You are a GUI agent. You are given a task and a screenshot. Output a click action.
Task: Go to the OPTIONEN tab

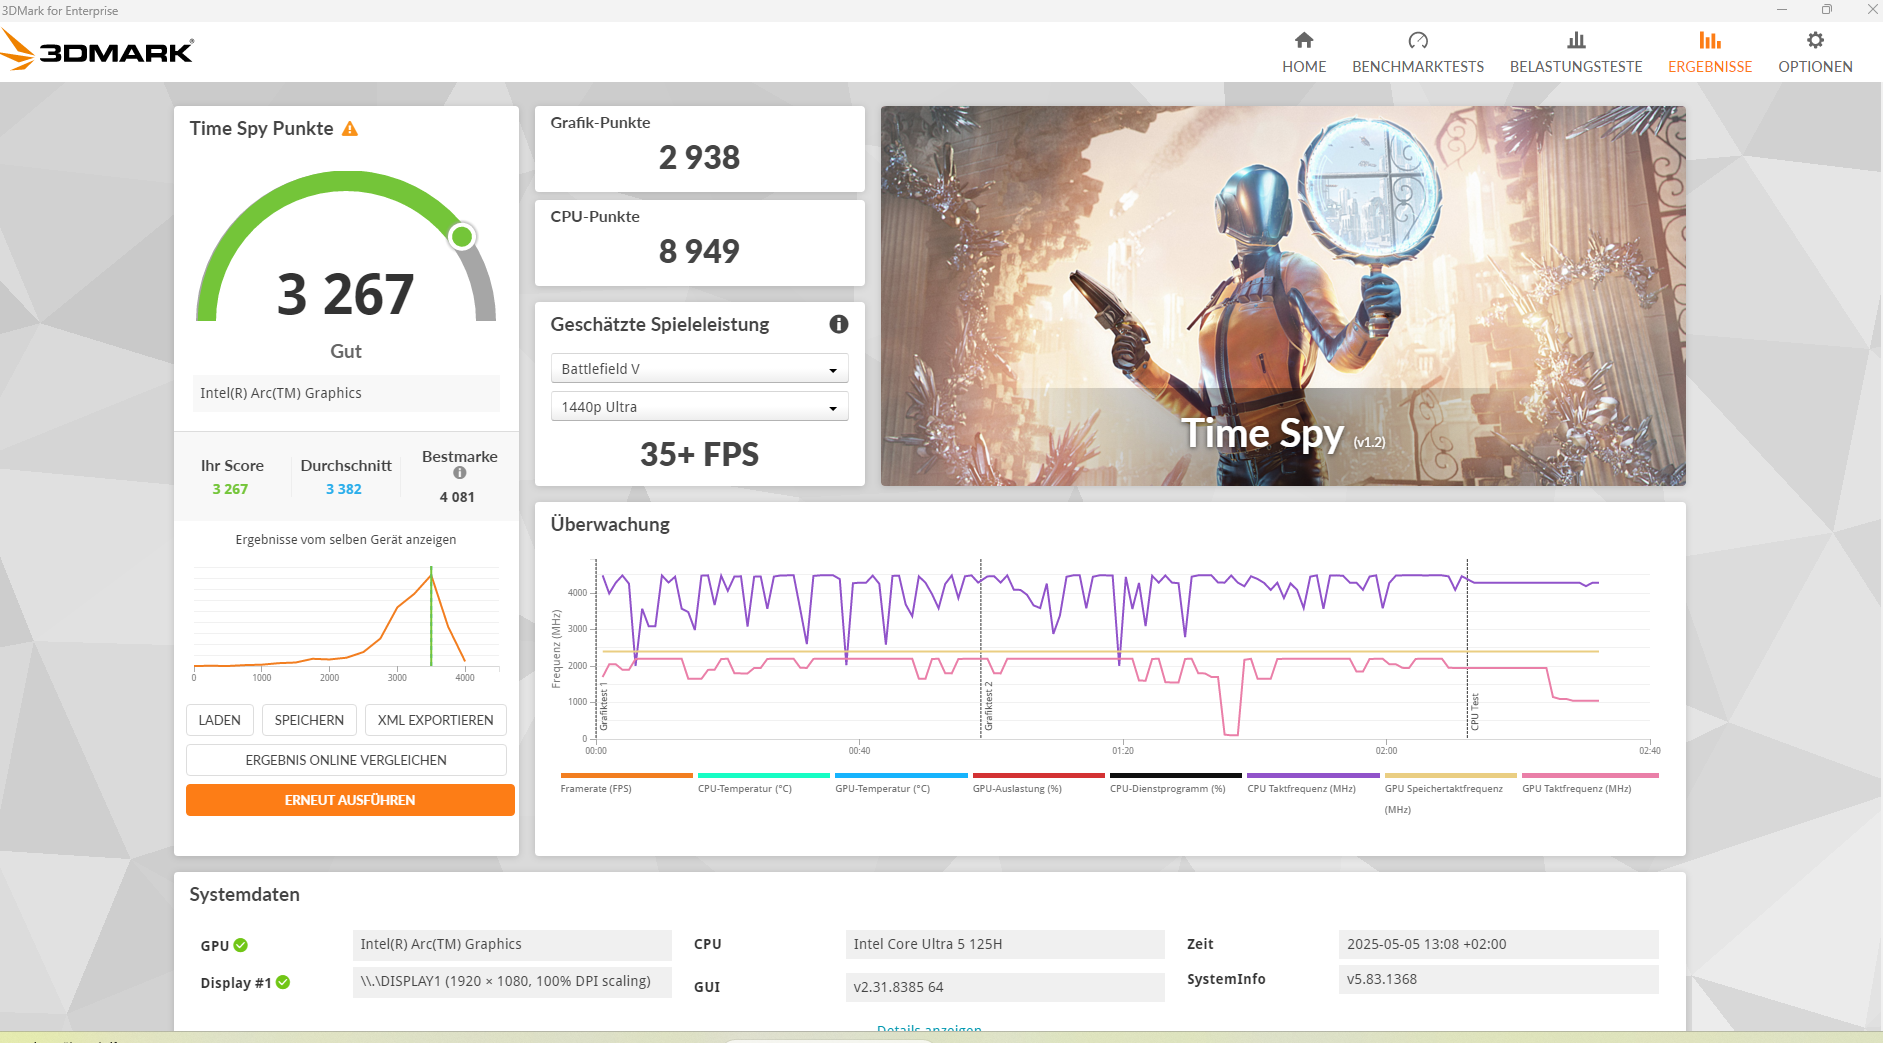click(1815, 52)
